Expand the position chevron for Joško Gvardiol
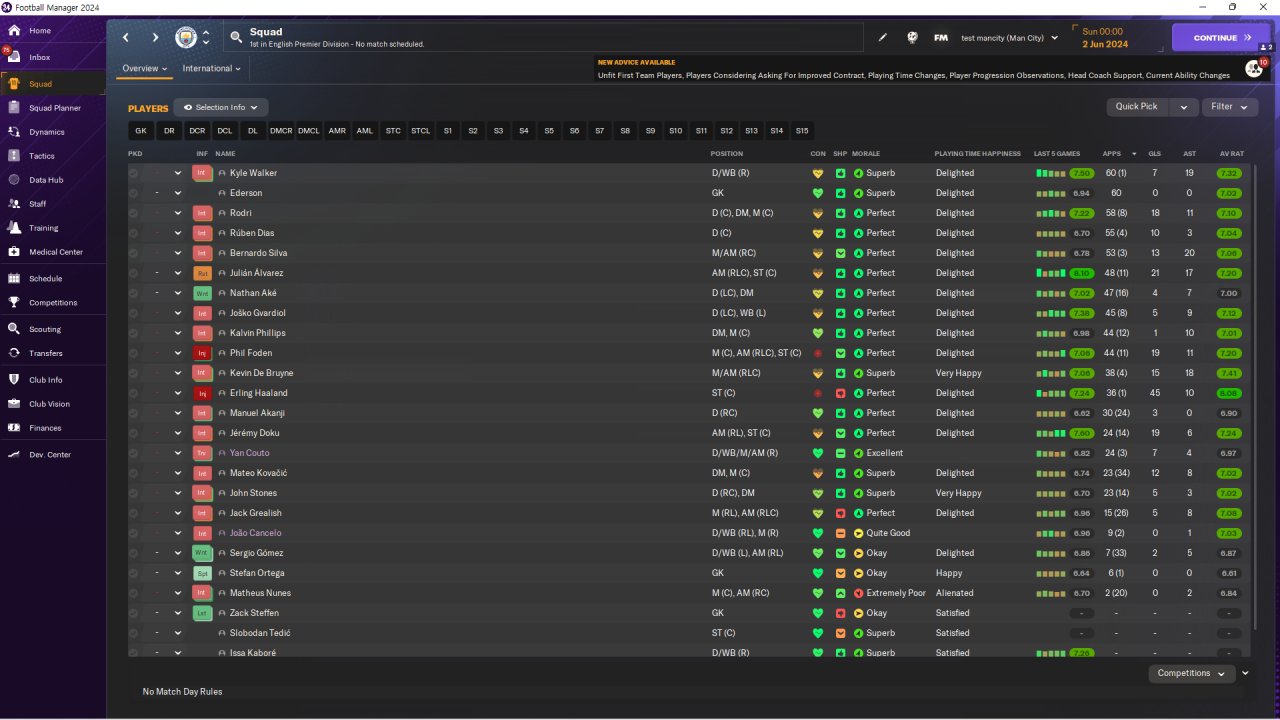This screenshot has width=1280, height=720. [x=178, y=313]
